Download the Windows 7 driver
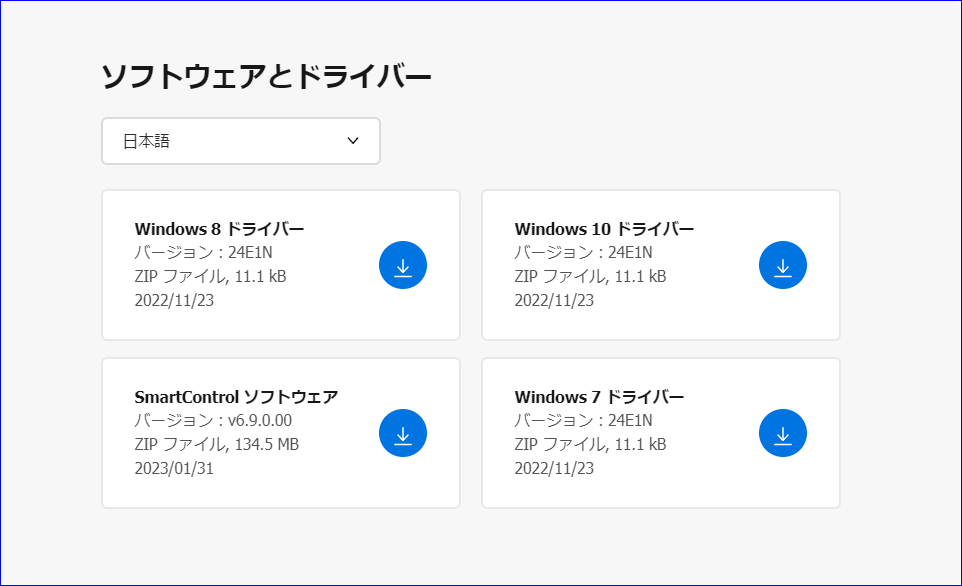This screenshot has width=962, height=586. pos(782,432)
